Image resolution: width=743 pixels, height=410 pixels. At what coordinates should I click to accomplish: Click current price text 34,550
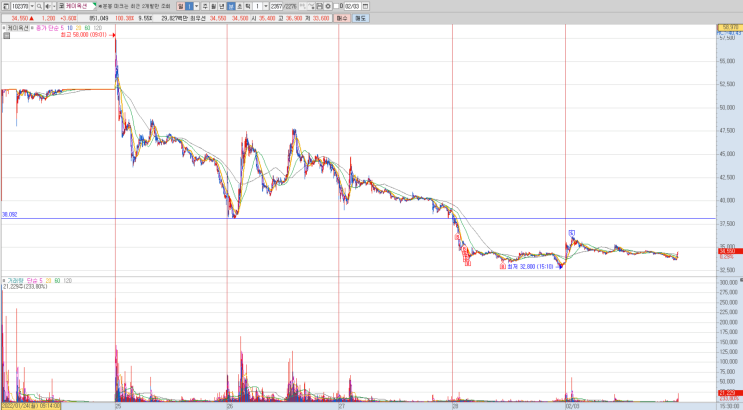tap(19, 18)
